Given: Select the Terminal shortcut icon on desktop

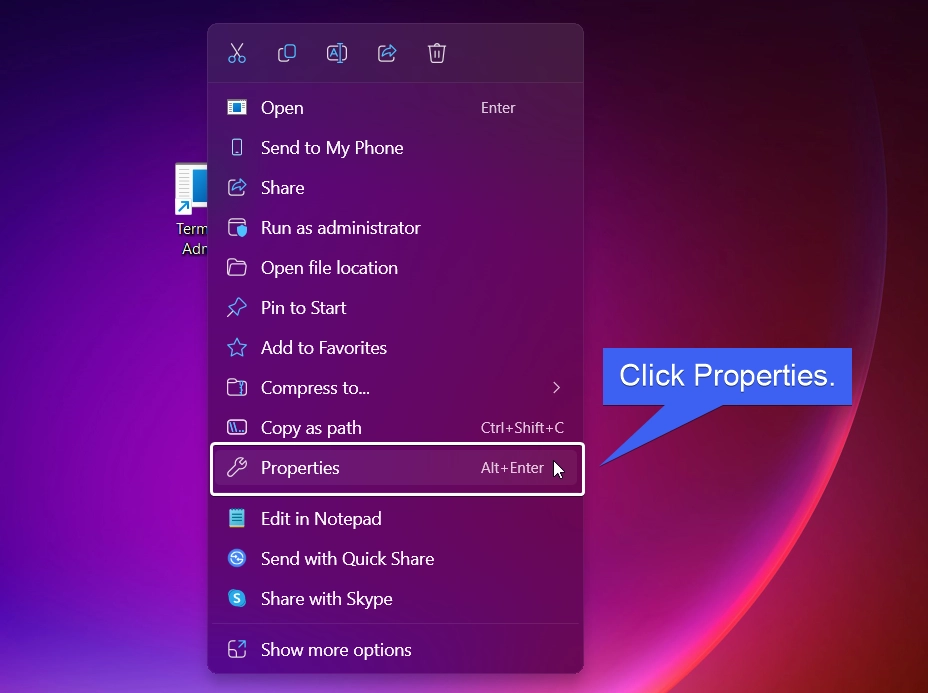Looking at the screenshot, I should pyautogui.click(x=191, y=189).
